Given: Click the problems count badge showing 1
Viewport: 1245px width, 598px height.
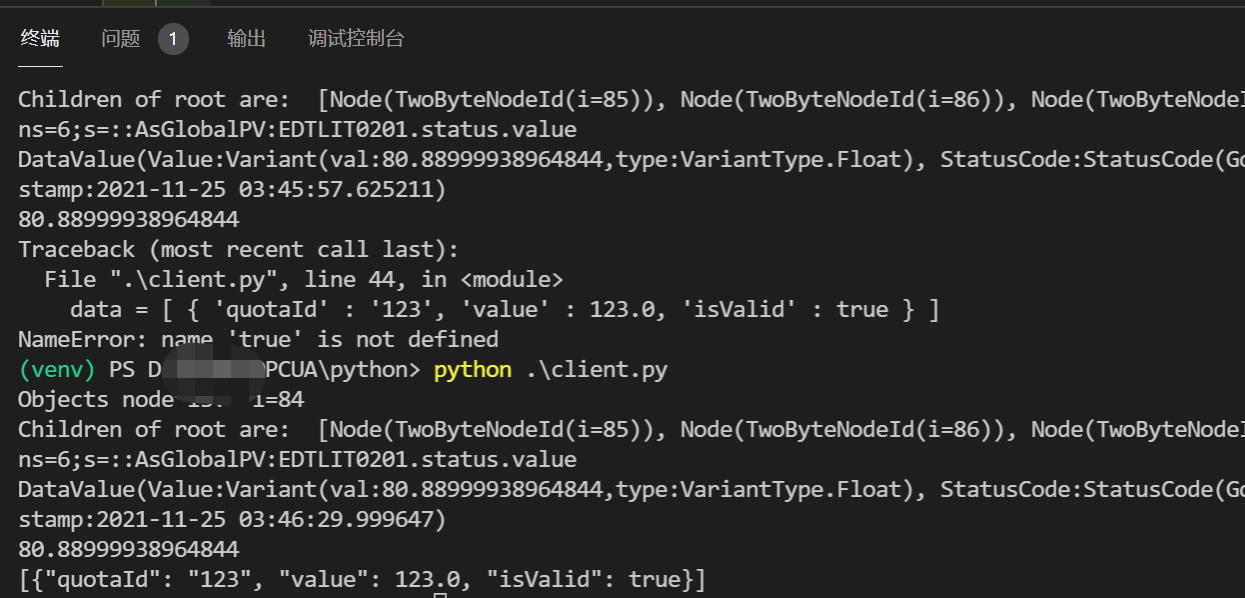Looking at the screenshot, I should pos(171,38).
